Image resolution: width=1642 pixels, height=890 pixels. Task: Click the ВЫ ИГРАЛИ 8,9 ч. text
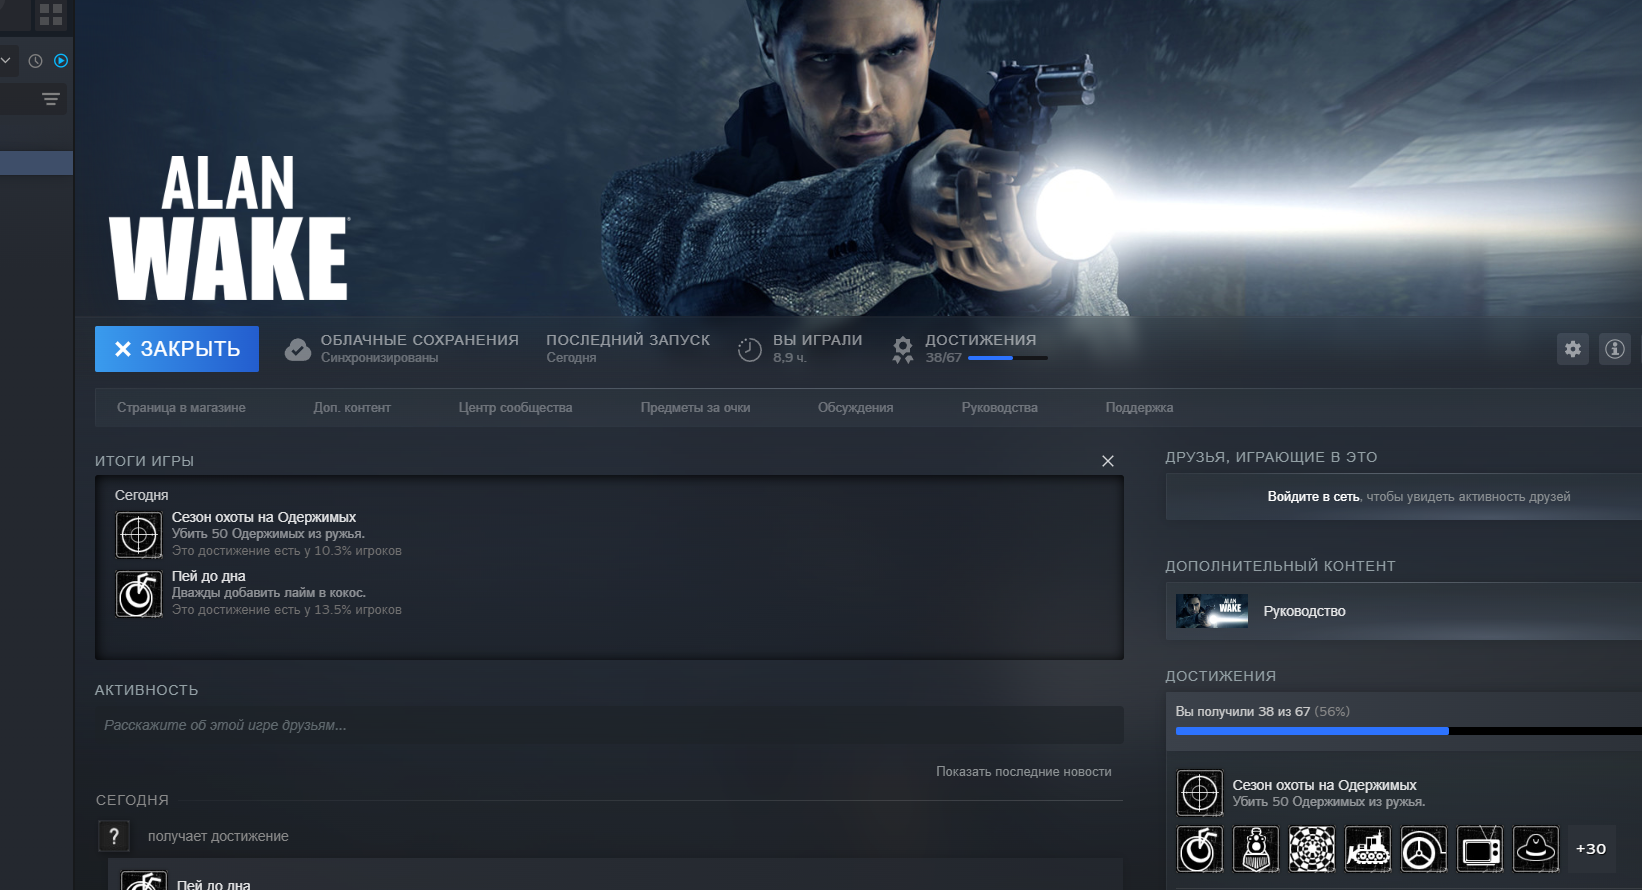click(818, 348)
